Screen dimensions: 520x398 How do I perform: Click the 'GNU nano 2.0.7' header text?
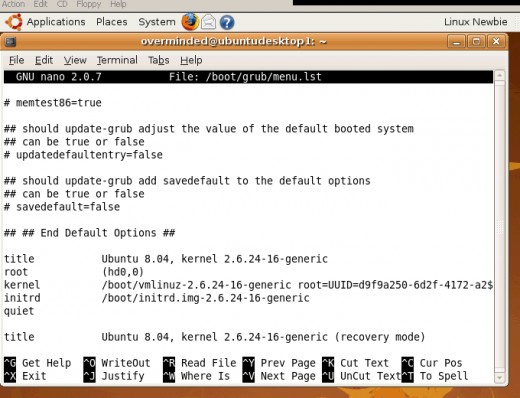click(59, 77)
